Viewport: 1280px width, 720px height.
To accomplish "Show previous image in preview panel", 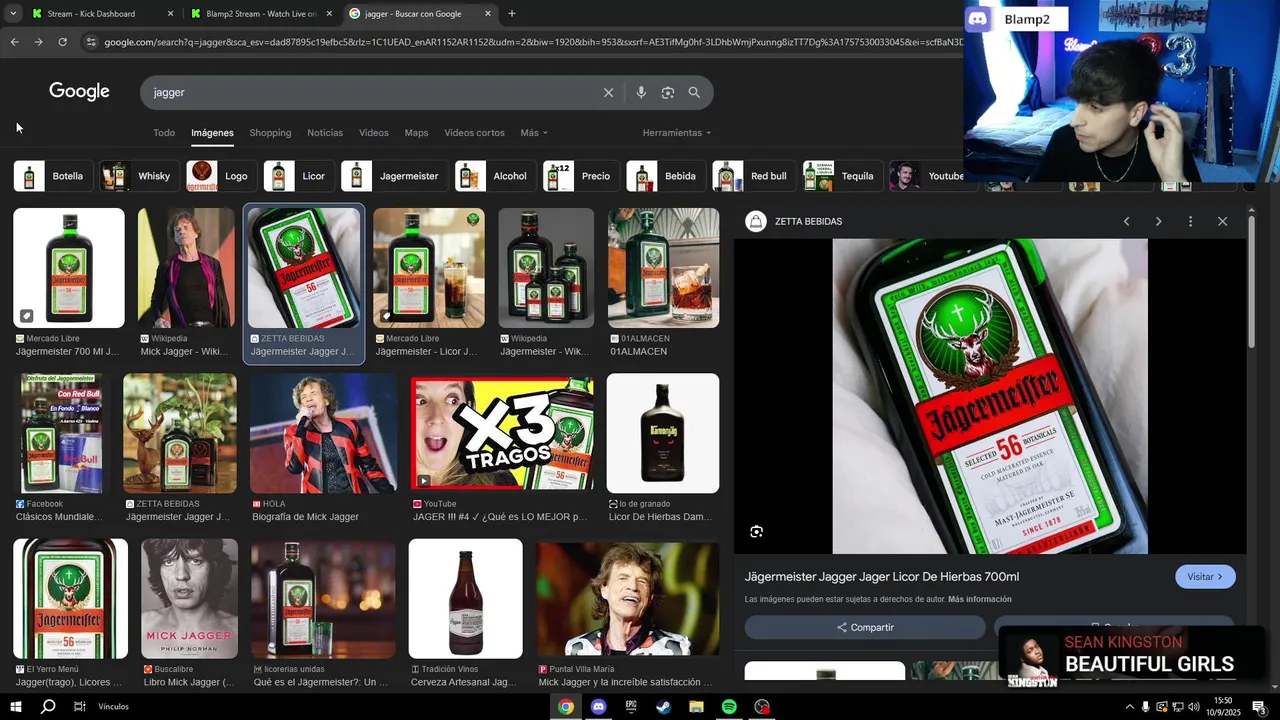I will pyautogui.click(x=1126, y=221).
